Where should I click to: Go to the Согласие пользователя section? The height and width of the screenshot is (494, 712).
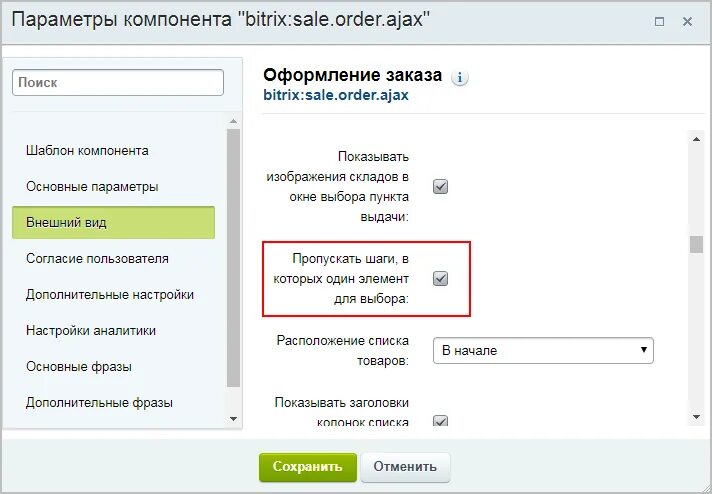[97, 258]
